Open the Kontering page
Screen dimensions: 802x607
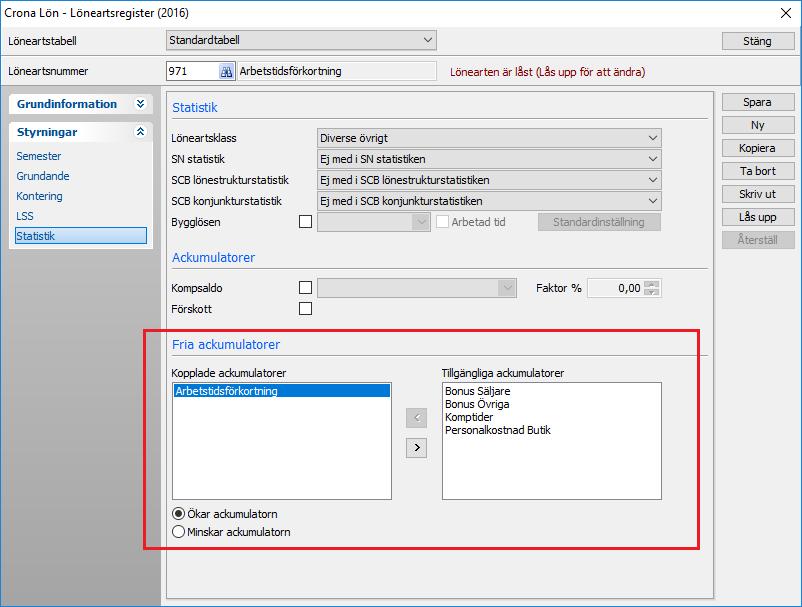click(39, 196)
